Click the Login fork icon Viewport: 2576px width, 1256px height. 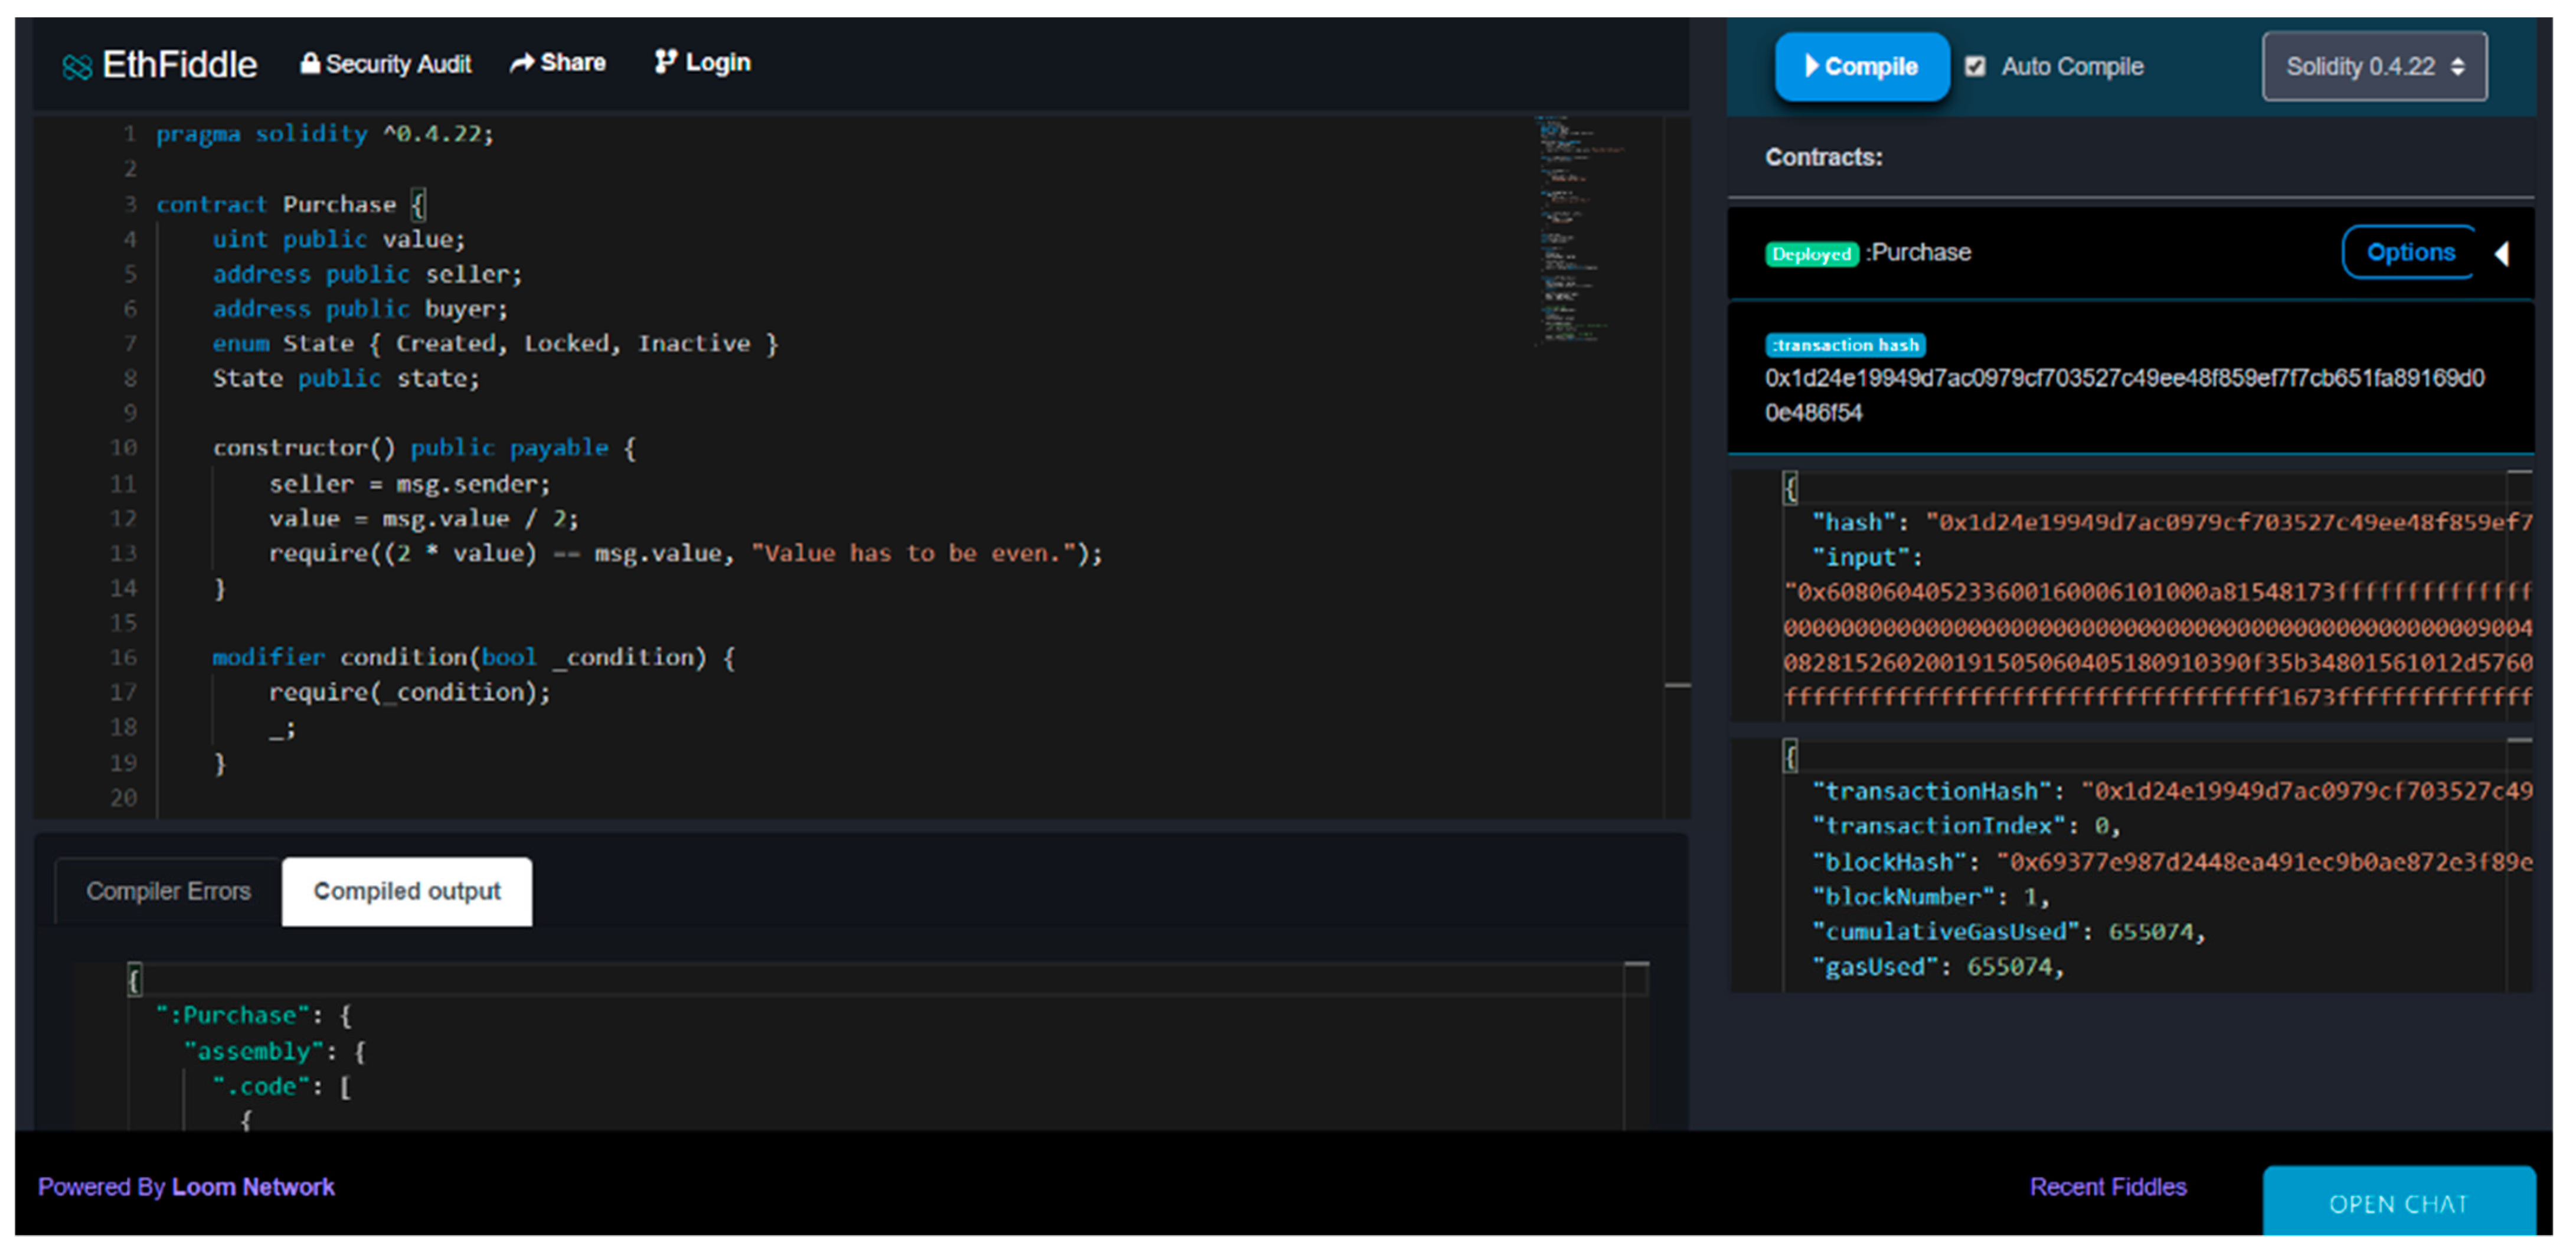[665, 62]
